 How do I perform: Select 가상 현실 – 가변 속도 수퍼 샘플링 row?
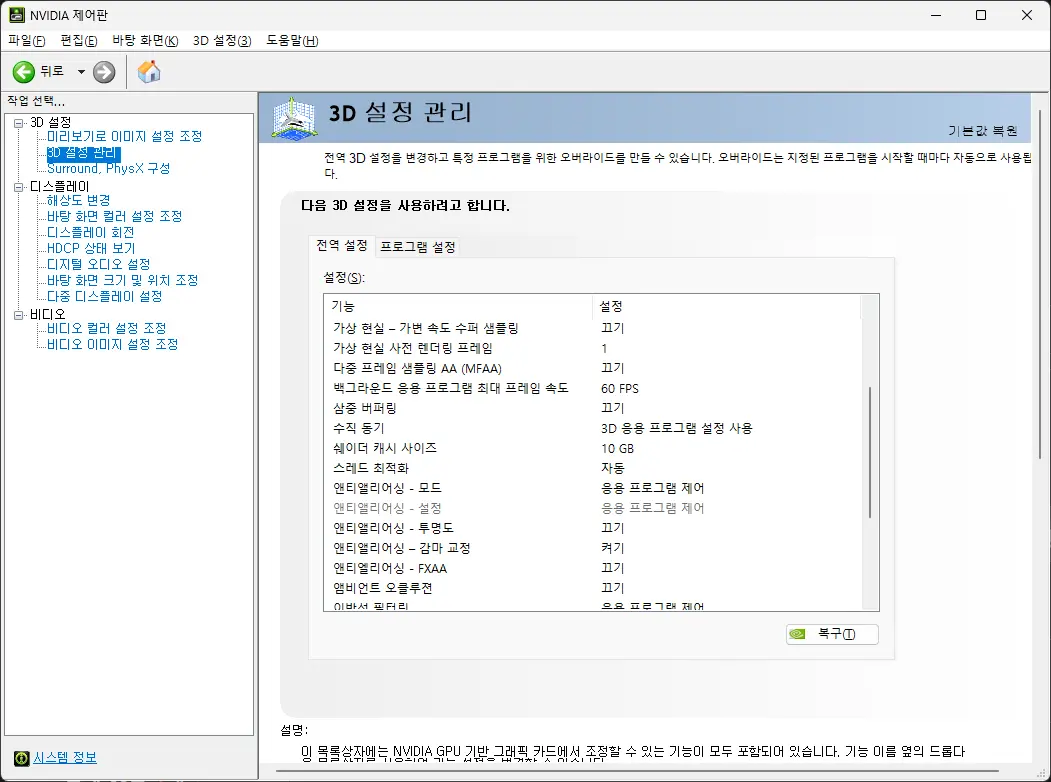(593, 328)
